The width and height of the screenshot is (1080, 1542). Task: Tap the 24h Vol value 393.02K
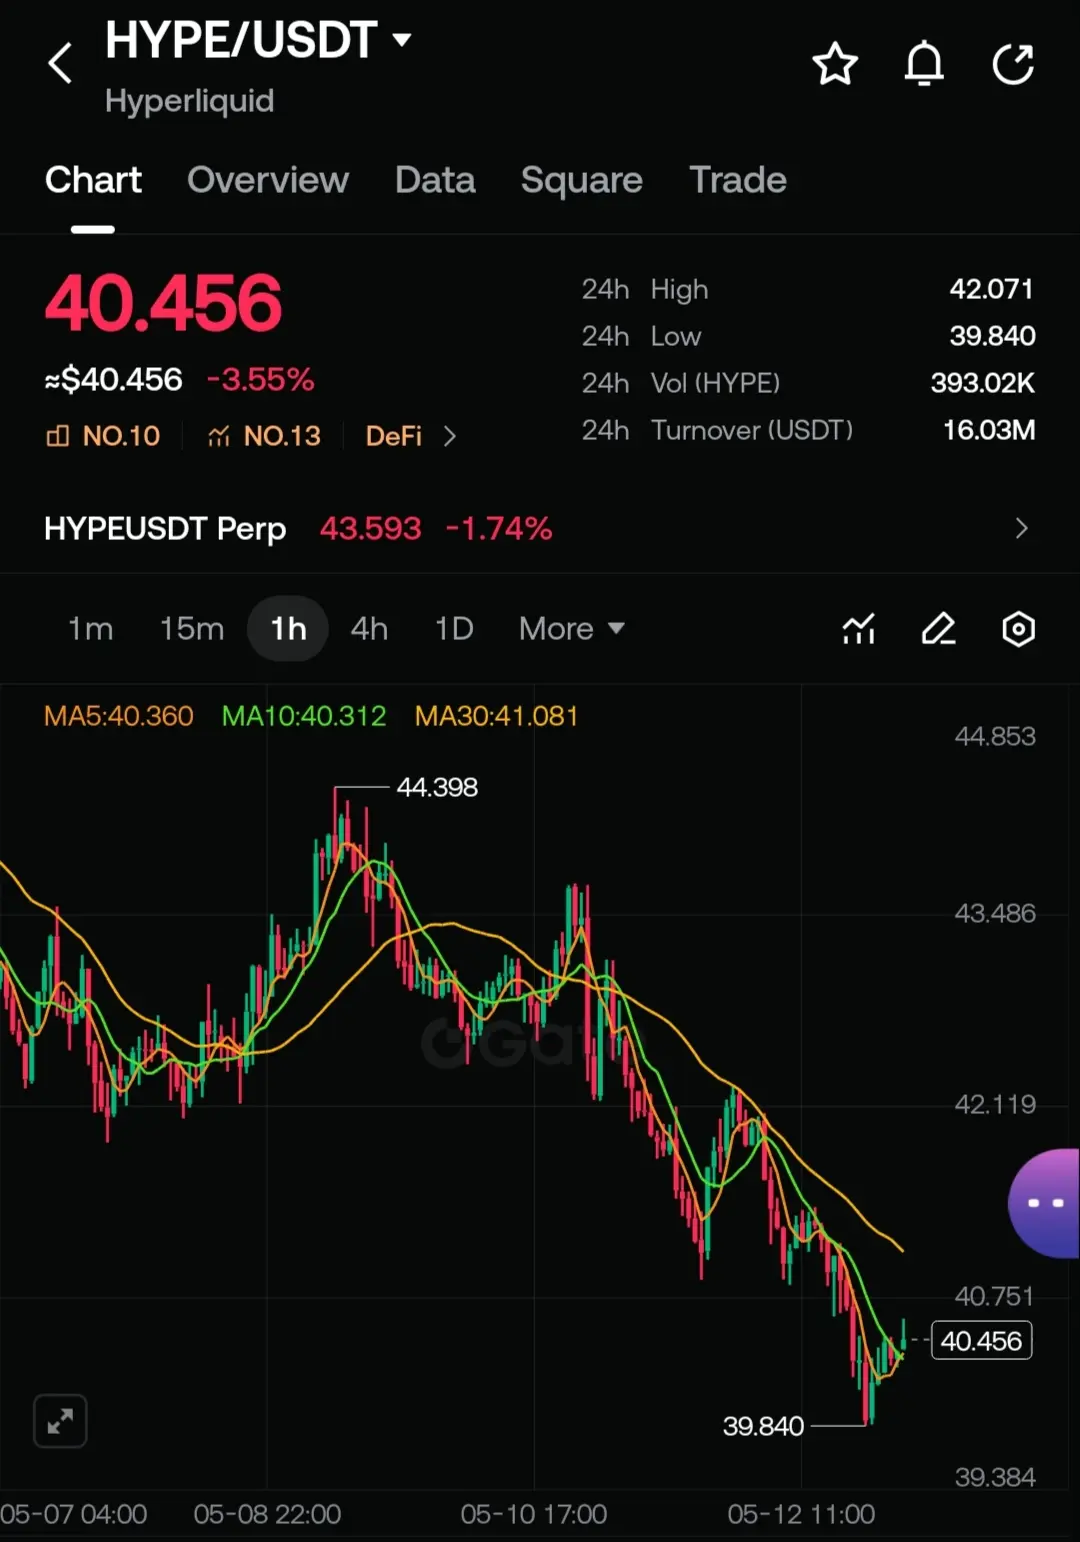click(983, 383)
